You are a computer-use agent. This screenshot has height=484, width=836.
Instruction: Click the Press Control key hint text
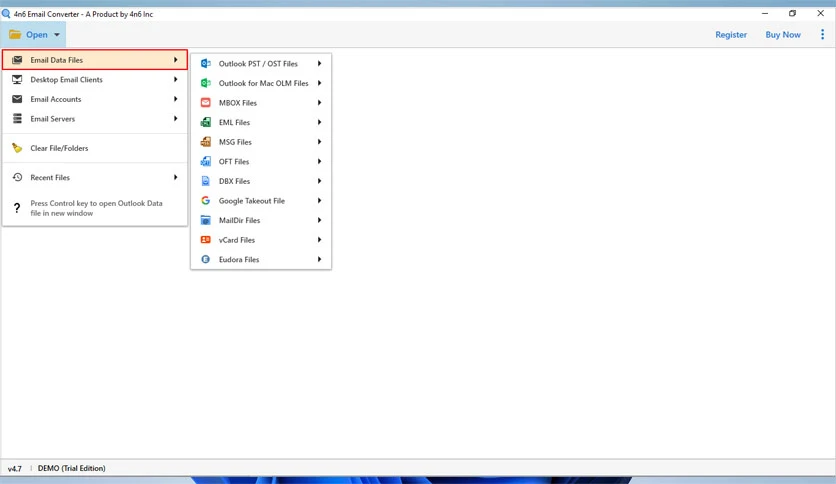click(97, 208)
